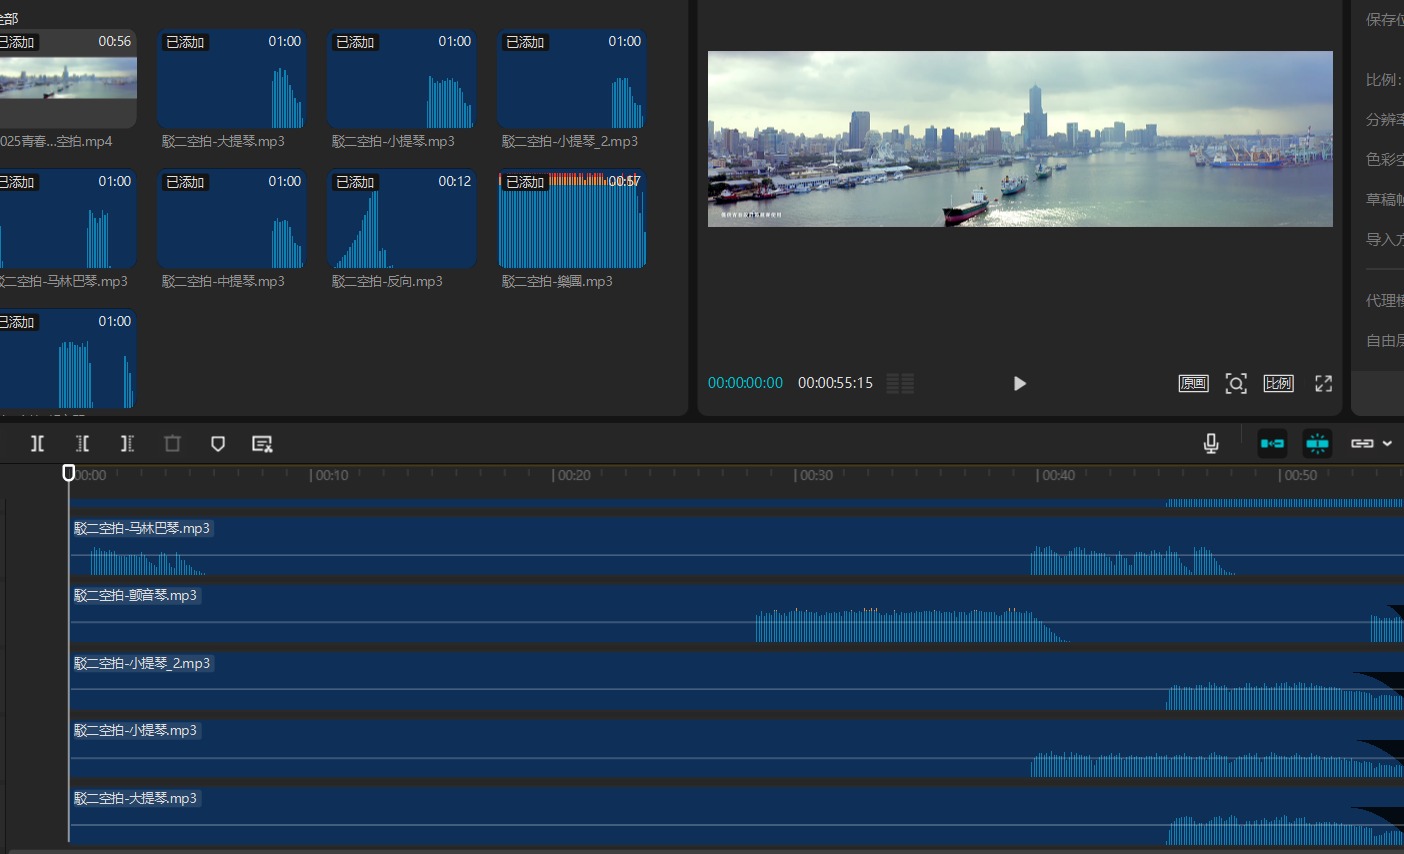Select the 大提琴.mp3 clip on the timeline
Image resolution: width=1404 pixels, height=854 pixels.
(x=736, y=815)
